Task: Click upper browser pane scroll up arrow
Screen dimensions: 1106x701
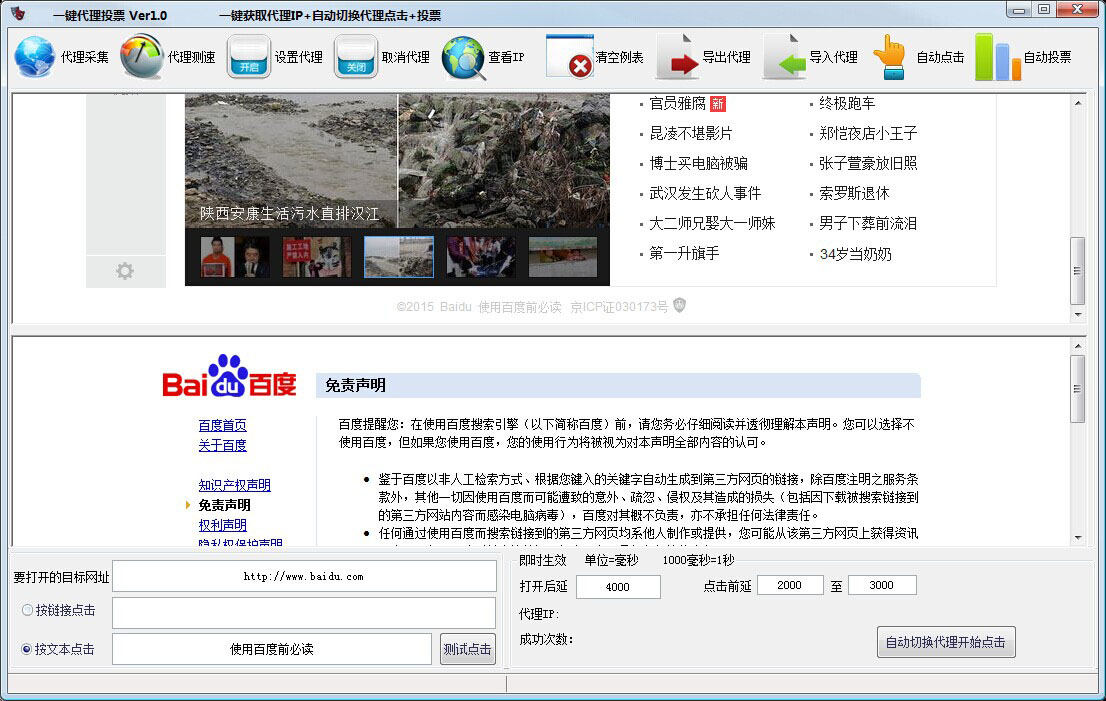Action: 1078,104
